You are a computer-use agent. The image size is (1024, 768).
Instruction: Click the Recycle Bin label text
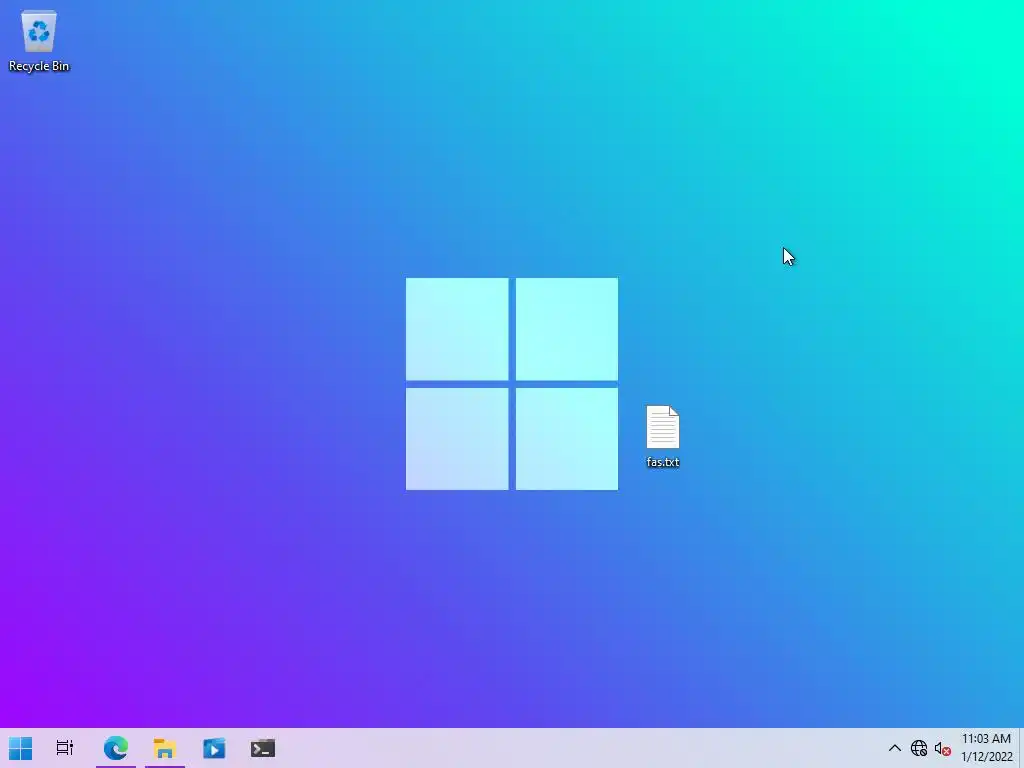coord(39,66)
